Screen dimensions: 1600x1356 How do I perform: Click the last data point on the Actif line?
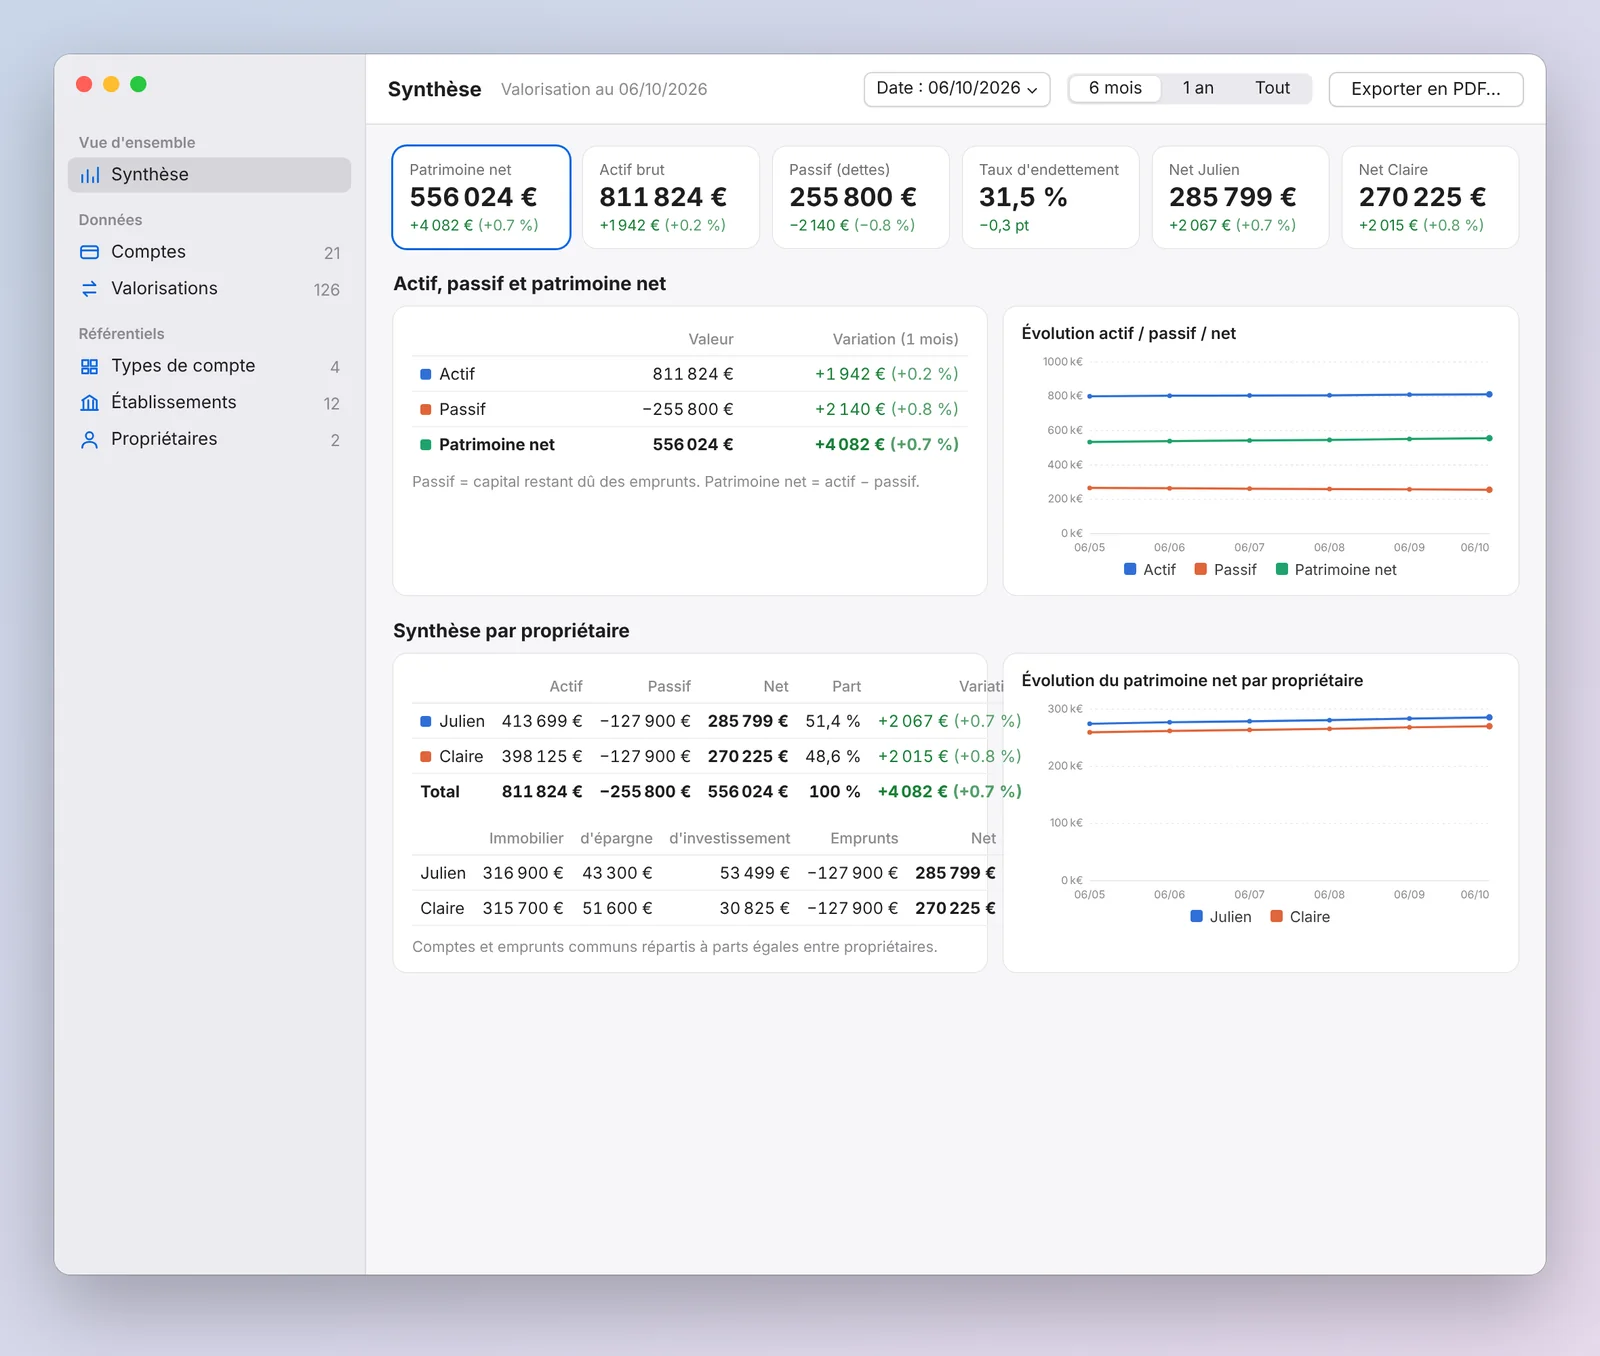[1489, 394]
